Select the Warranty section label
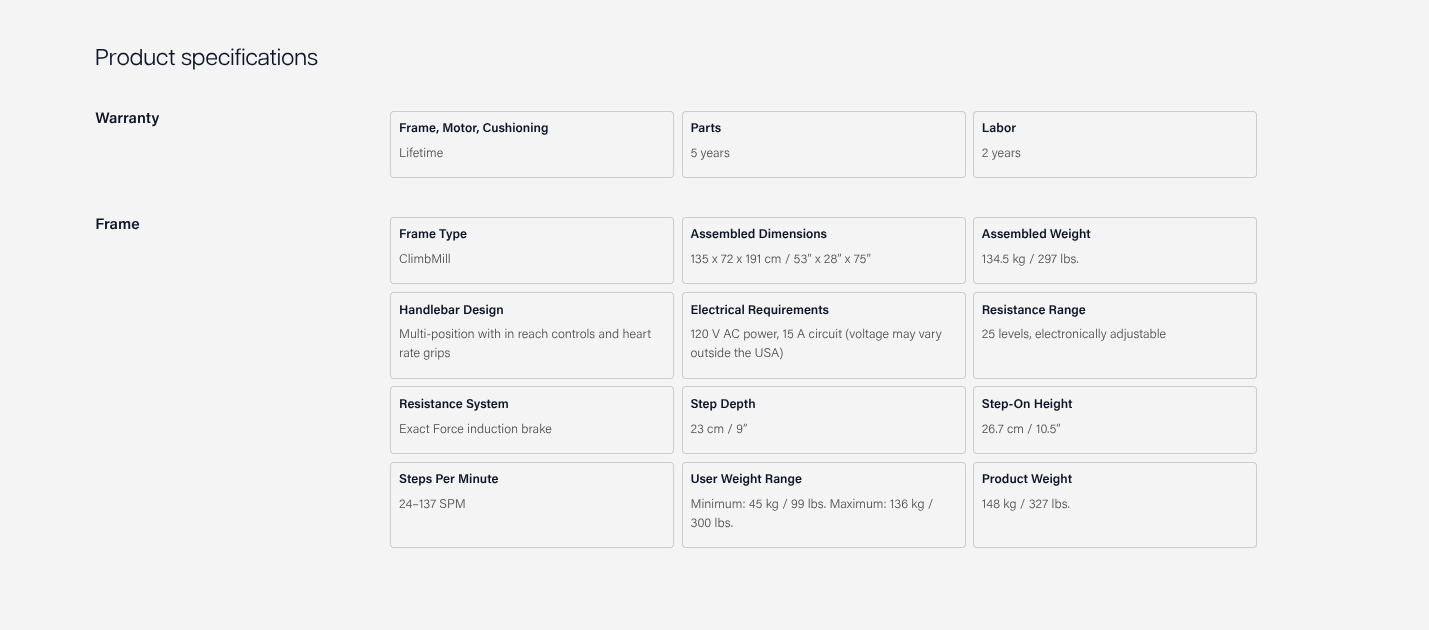Viewport: 1429px width, 630px height. click(x=127, y=118)
